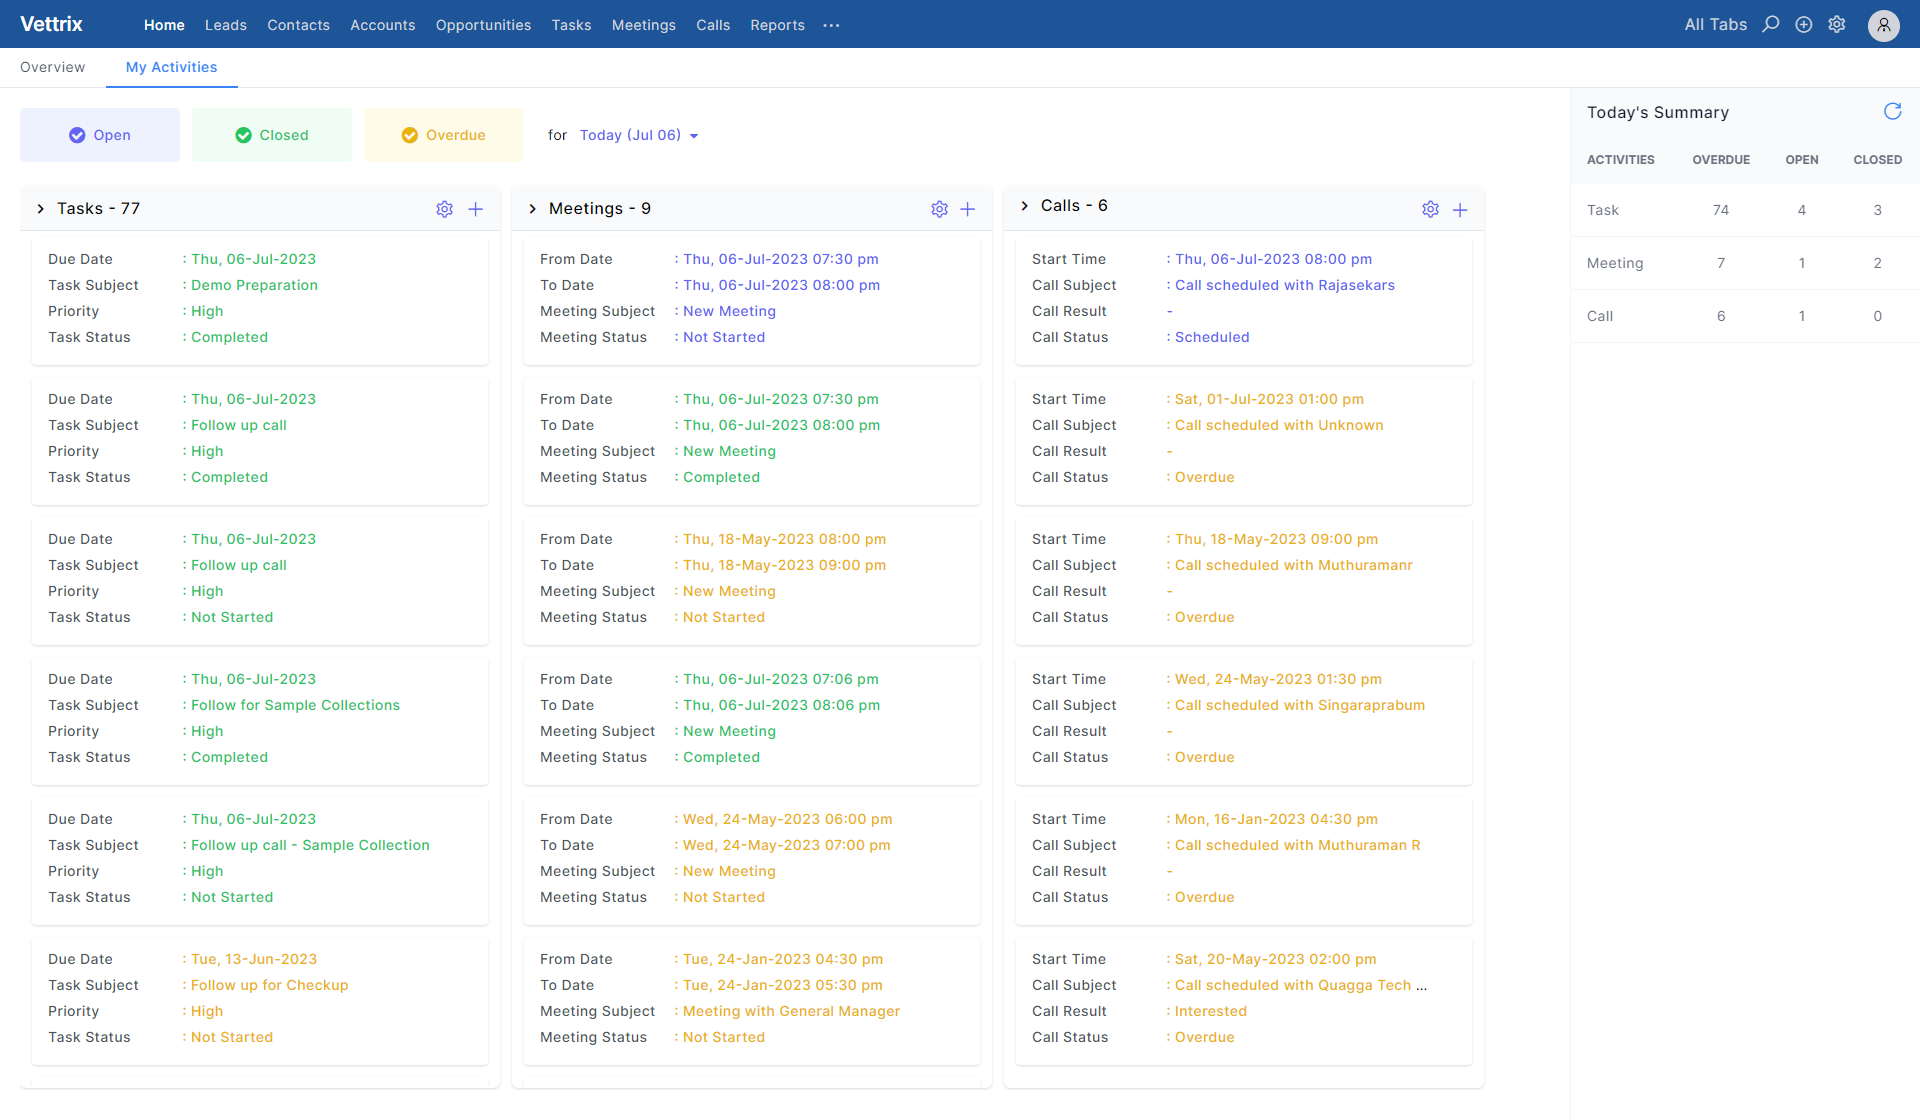Viewport: 1920px width, 1120px height.
Task: Select the My Activities tab
Action: [171, 67]
